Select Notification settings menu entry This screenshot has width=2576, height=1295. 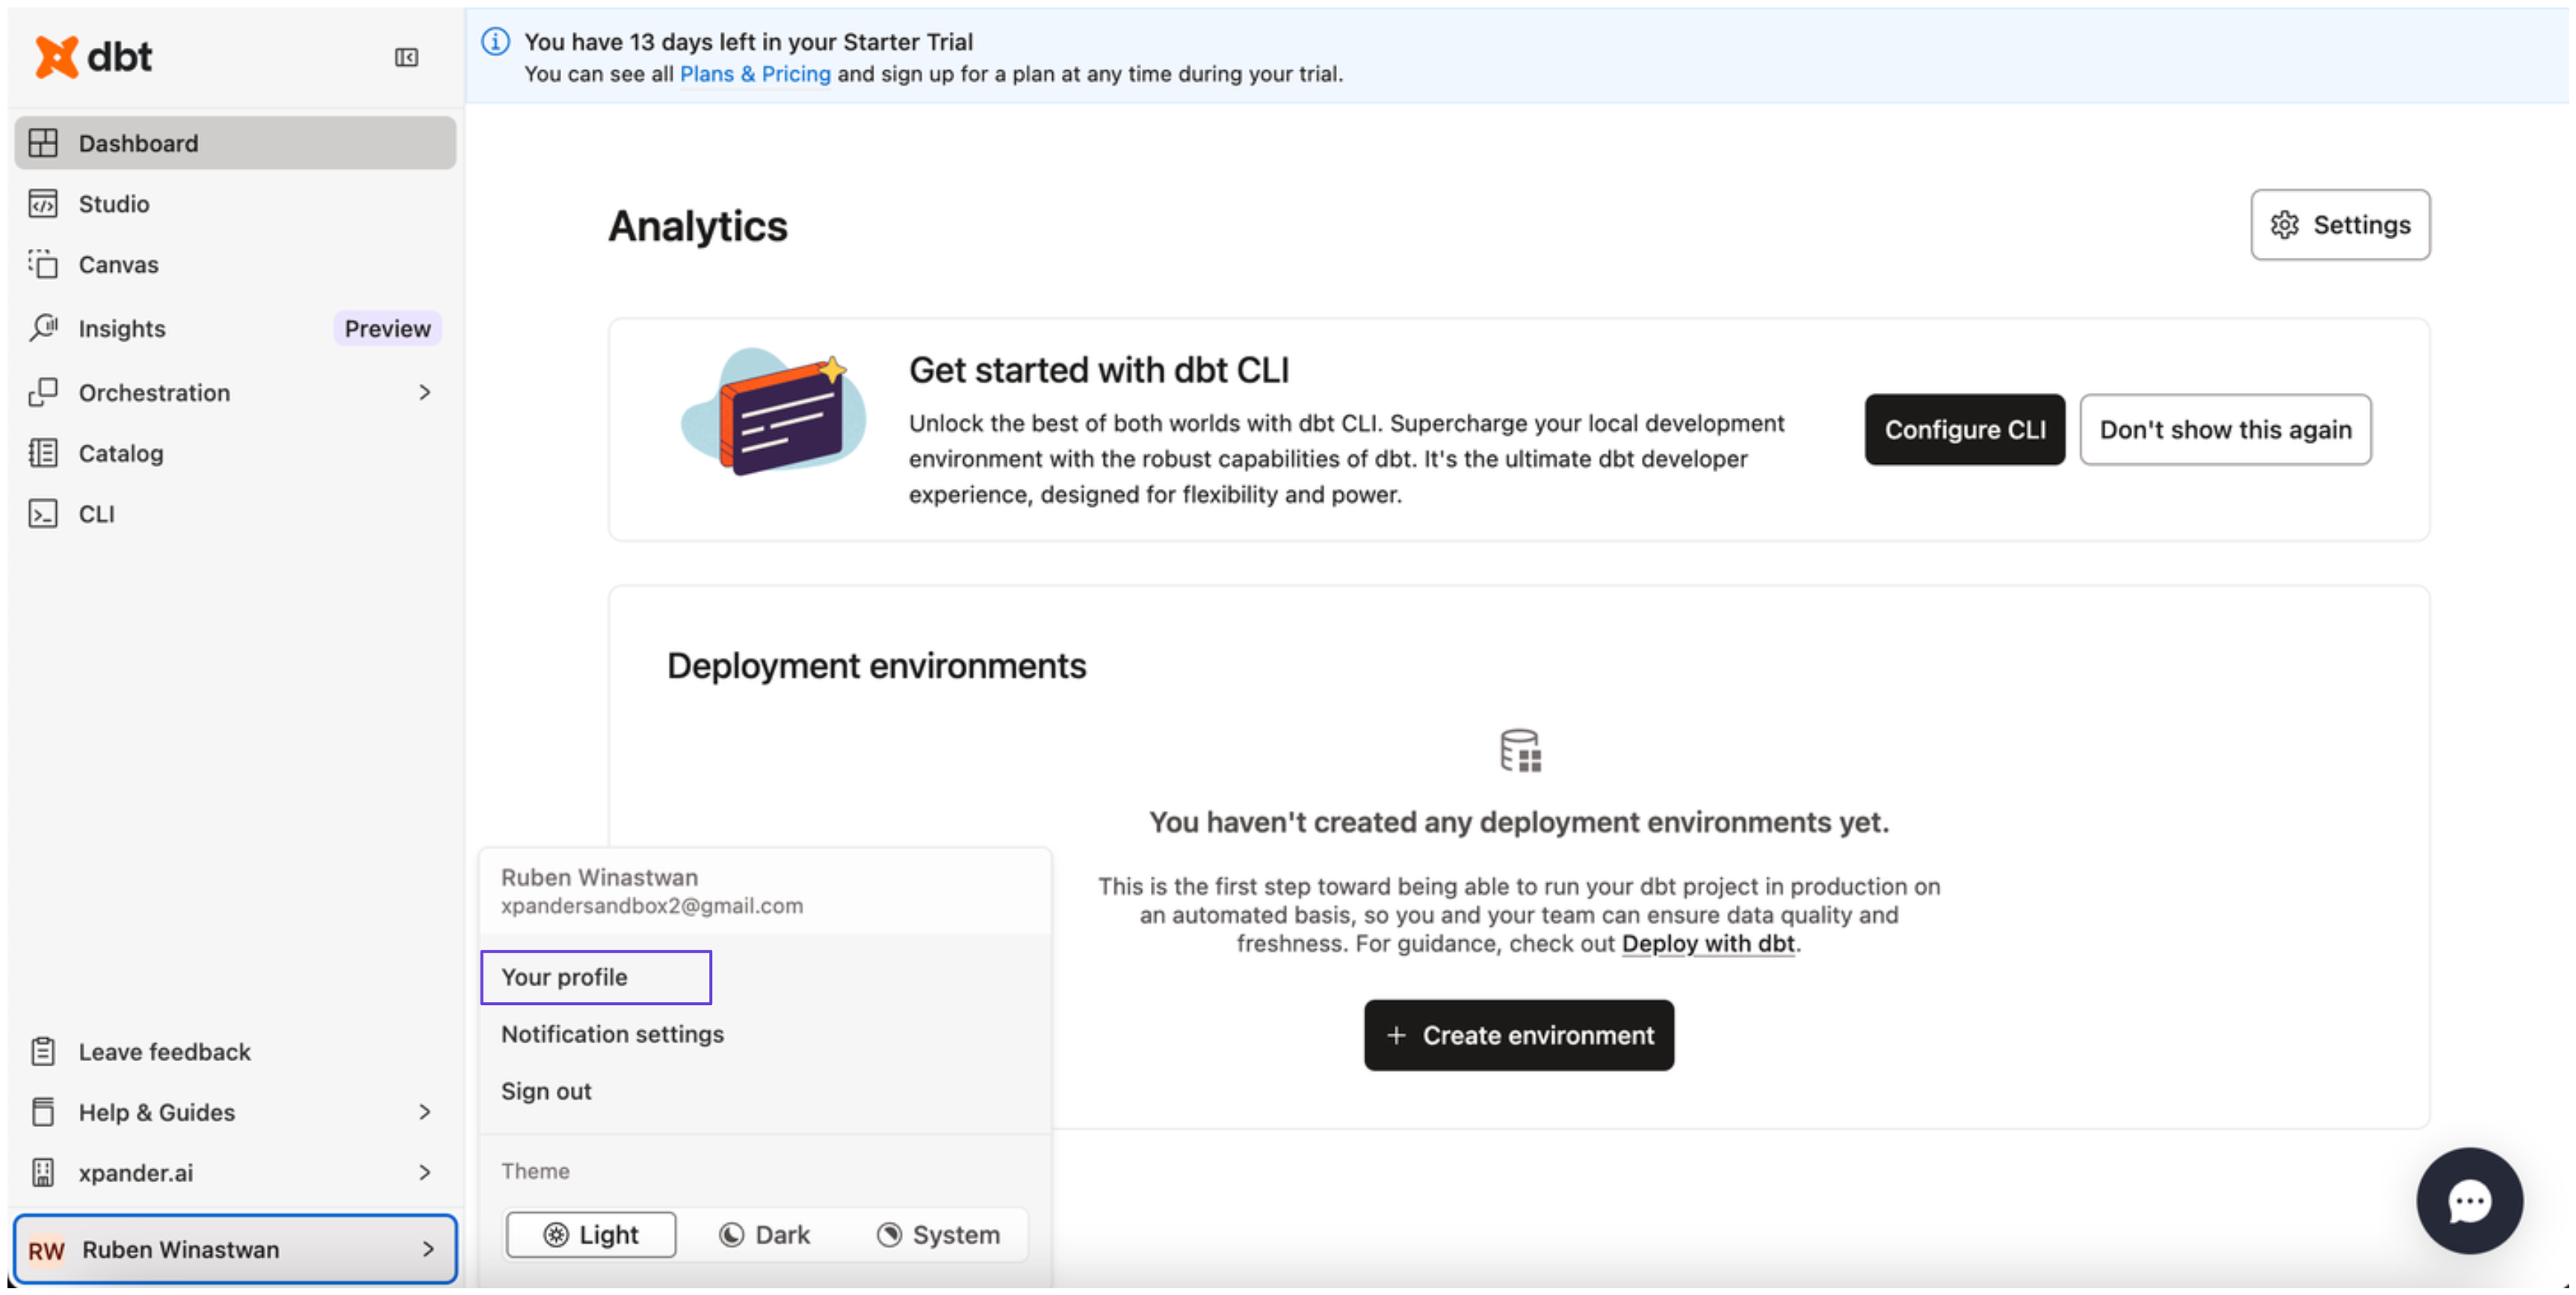pos(612,1034)
